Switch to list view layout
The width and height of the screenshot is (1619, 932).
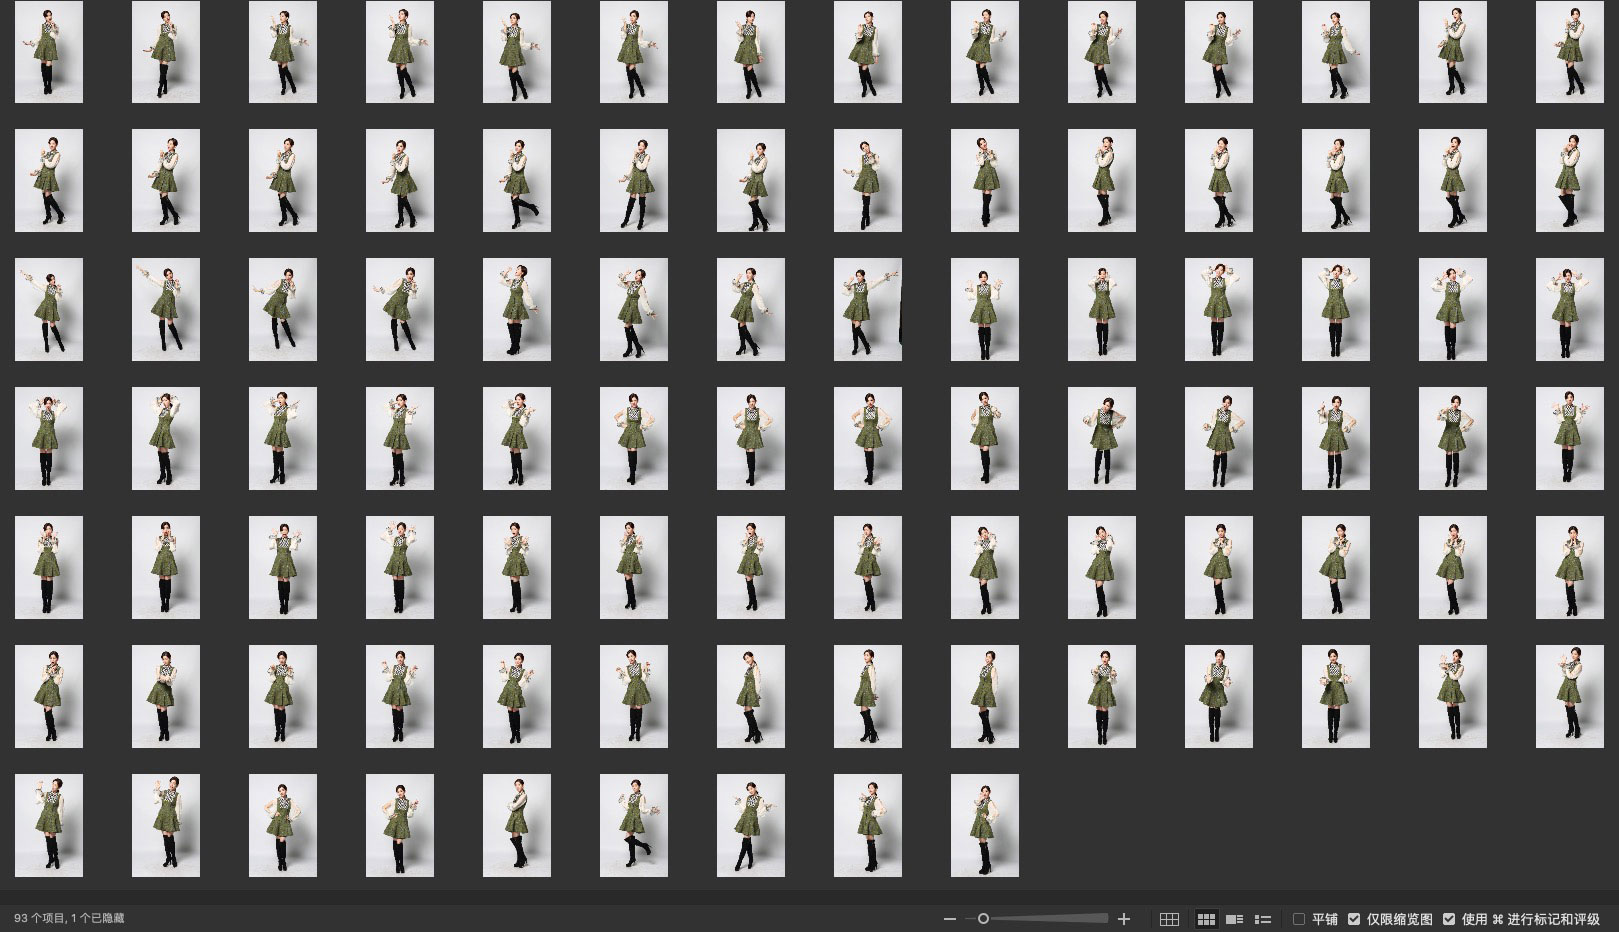click(1263, 919)
